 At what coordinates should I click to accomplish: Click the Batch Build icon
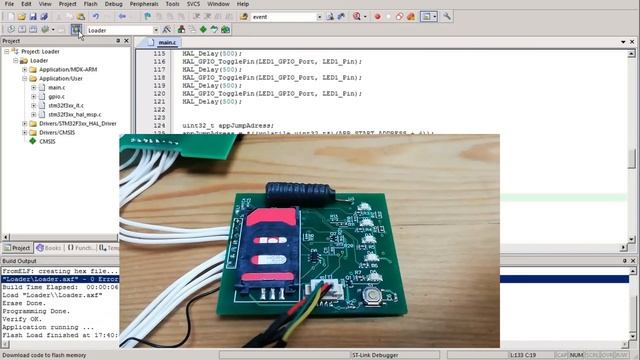[x=45, y=29]
